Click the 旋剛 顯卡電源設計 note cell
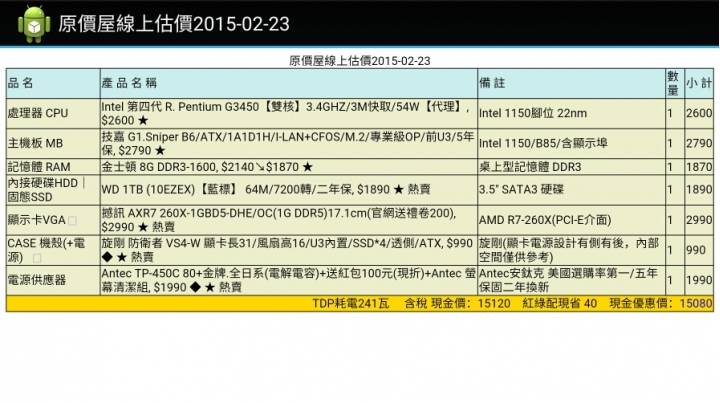This screenshot has width=720, height=403. tap(571, 250)
